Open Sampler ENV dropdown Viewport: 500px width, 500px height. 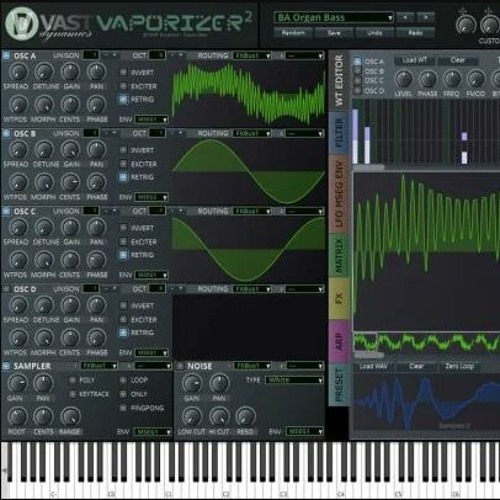pyautogui.click(x=152, y=432)
